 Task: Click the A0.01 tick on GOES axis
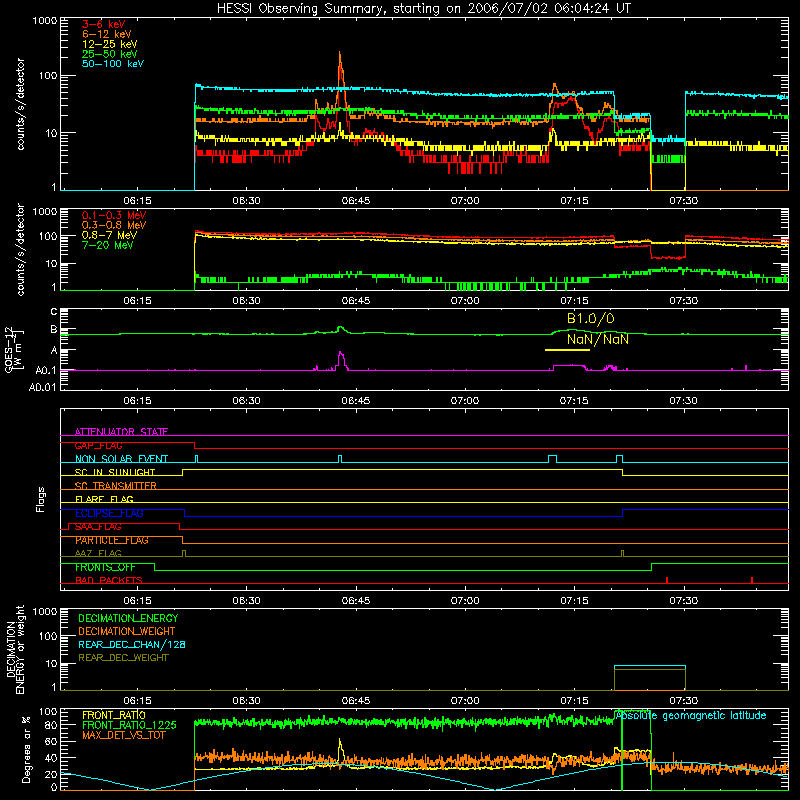point(43,387)
